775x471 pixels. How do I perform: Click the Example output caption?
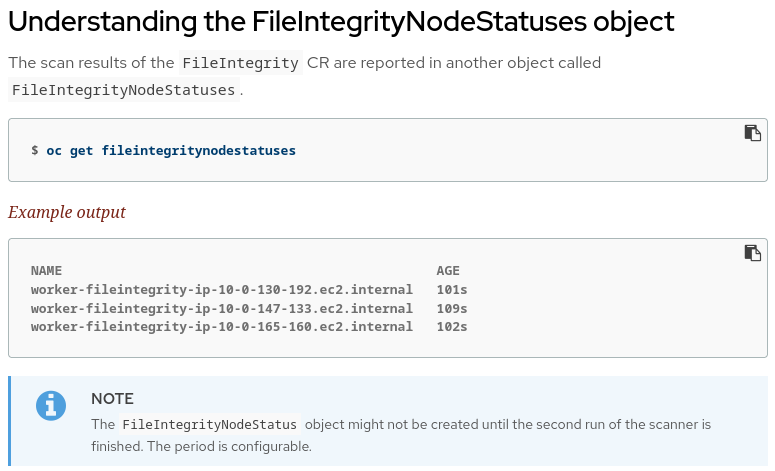pyautogui.click(x=67, y=212)
